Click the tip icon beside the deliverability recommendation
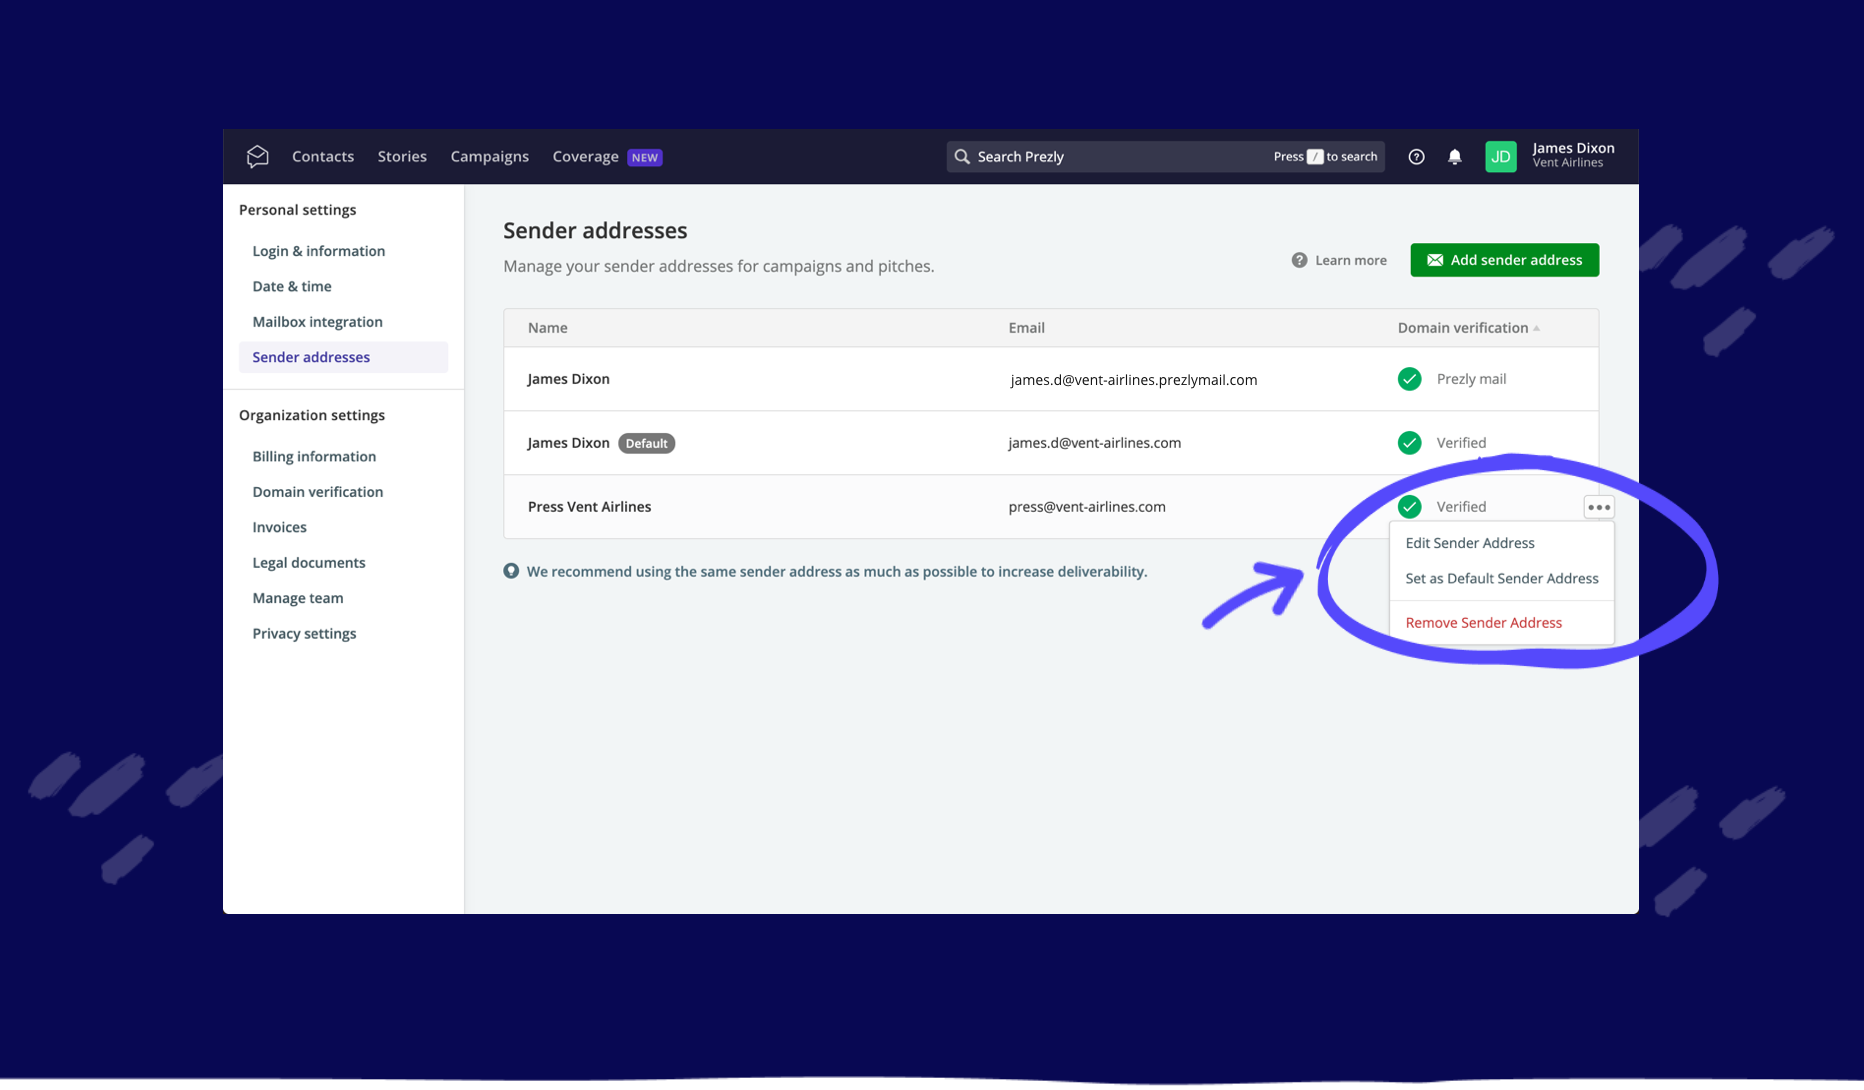This screenshot has width=1864, height=1090. (511, 572)
